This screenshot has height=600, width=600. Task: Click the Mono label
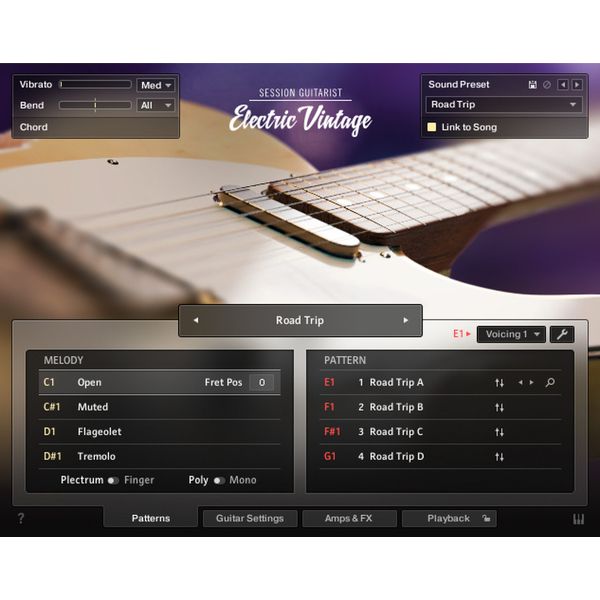(x=243, y=481)
